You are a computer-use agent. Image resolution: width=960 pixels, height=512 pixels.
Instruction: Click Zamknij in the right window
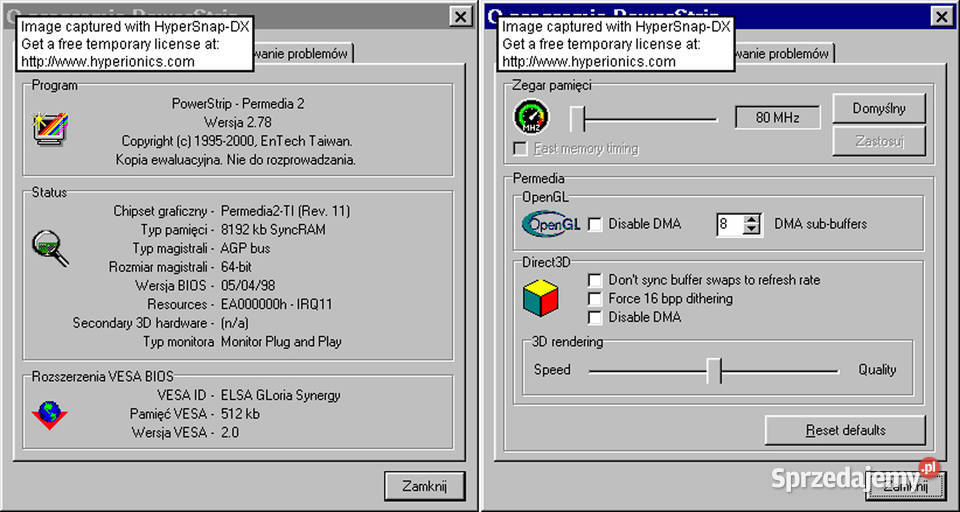point(905,486)
